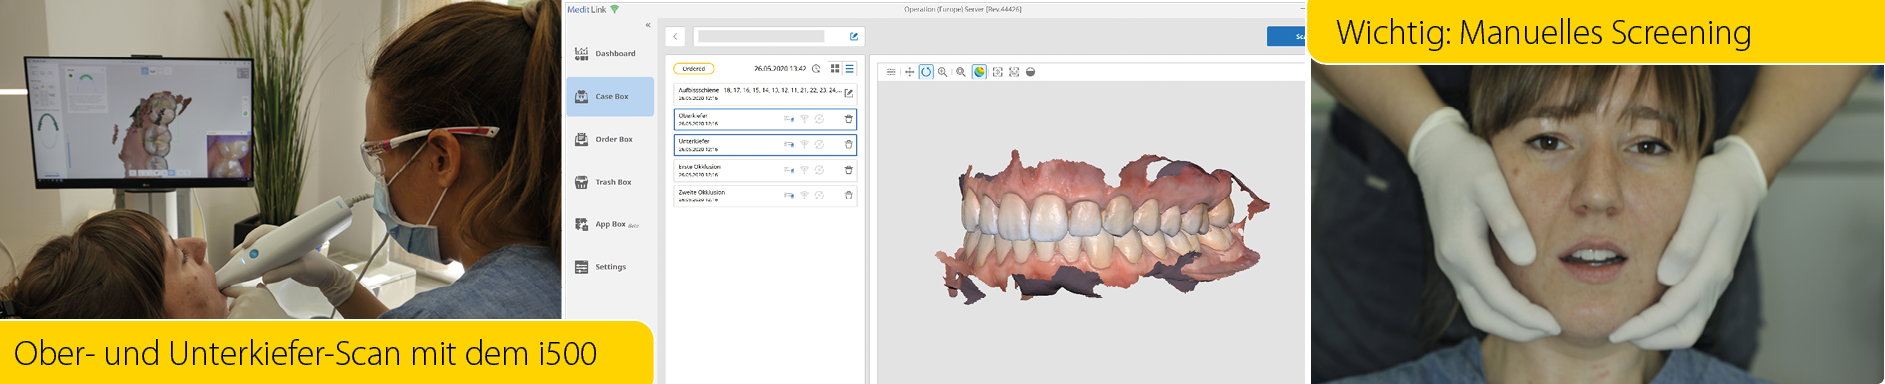Click the Ordered status badge
The width and height of the screenshot is (1885, 384).
coord(694,69)
